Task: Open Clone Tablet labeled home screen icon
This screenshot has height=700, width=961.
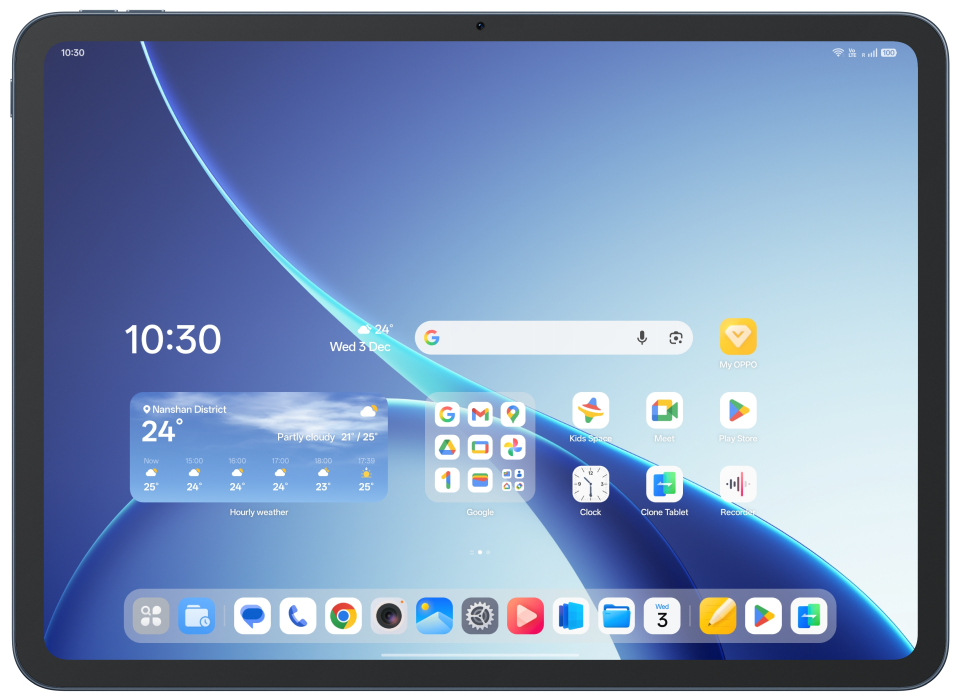Action: pyautogui.click(x=664, y=484)
